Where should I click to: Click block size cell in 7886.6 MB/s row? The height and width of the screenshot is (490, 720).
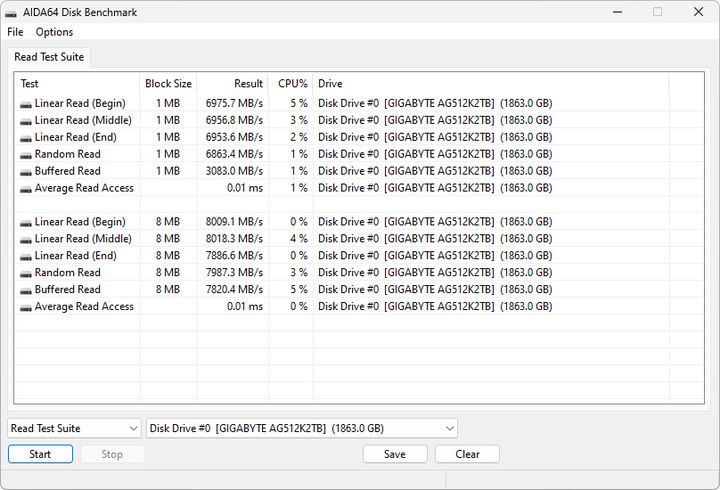click(168, 256)
